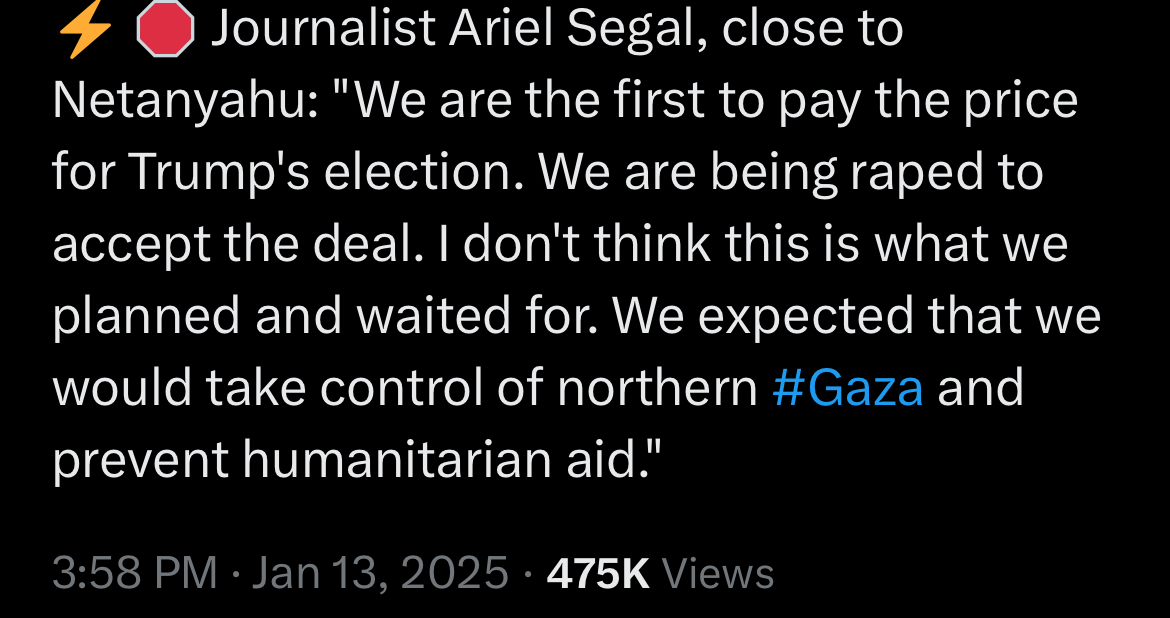Select the Jan 13, 2025 date
1170x618 pixels.
[x=381, y=574]
